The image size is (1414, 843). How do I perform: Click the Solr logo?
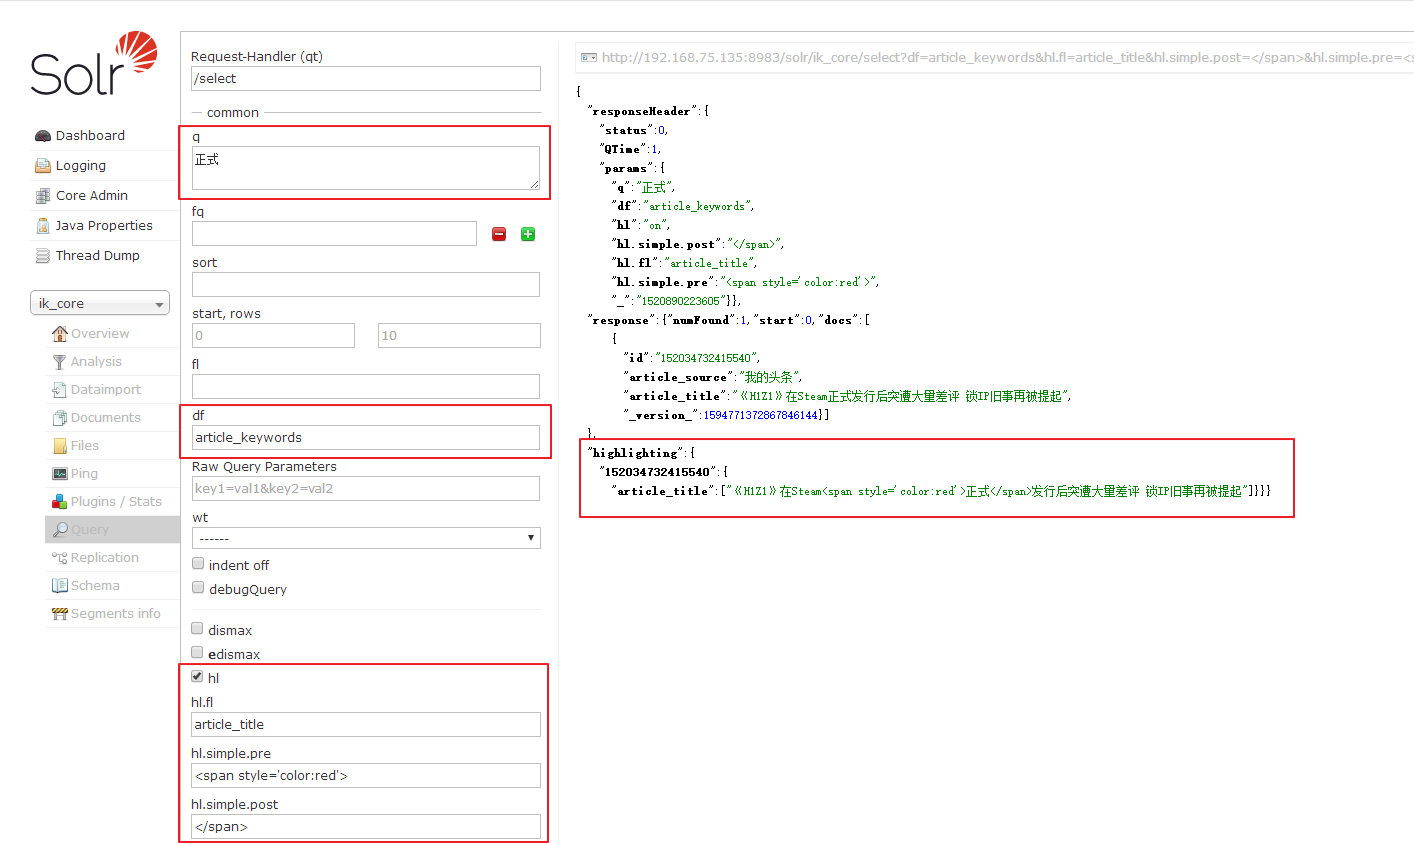(94, 64)
